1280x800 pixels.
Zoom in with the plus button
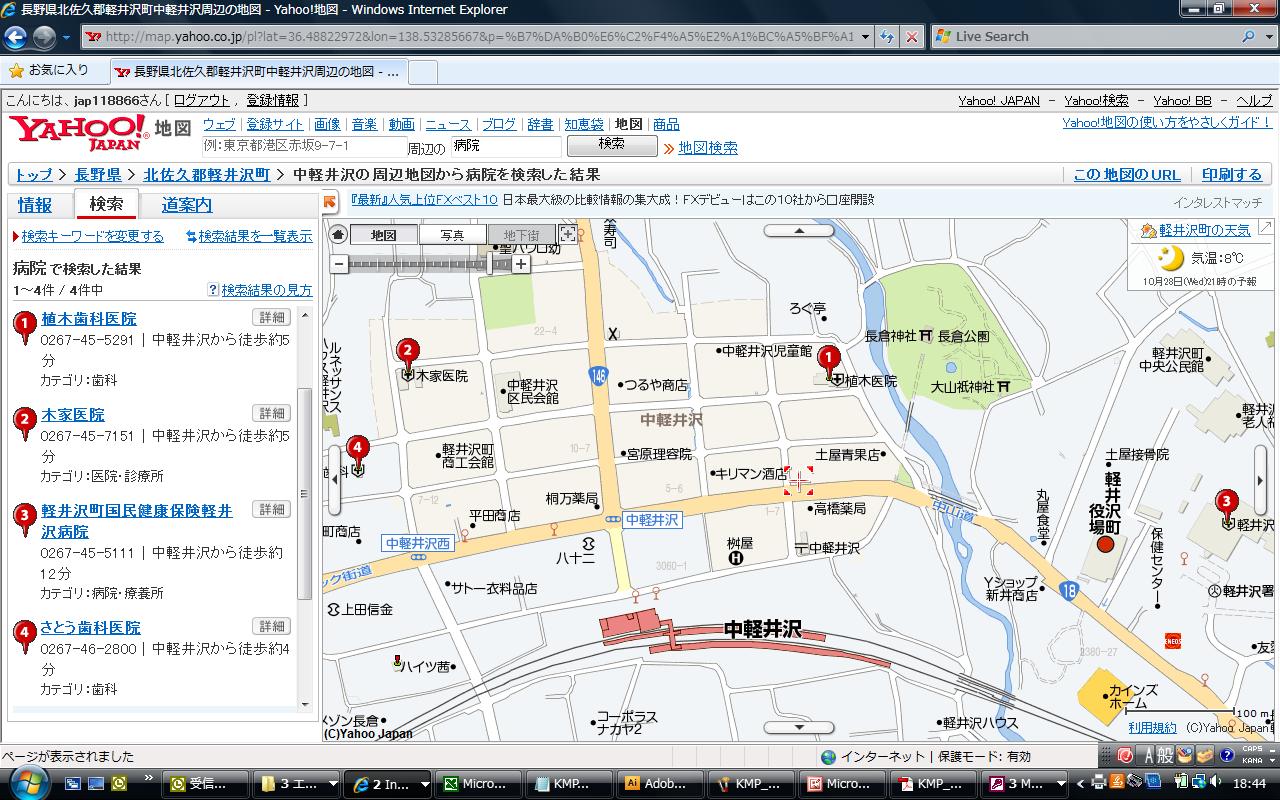(x=521, y=265)
